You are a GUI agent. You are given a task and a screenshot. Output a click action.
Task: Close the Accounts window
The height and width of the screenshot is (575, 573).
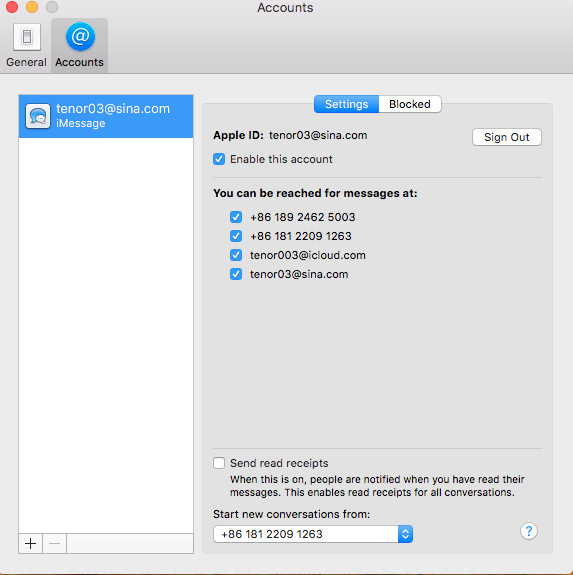pos(12,7)
